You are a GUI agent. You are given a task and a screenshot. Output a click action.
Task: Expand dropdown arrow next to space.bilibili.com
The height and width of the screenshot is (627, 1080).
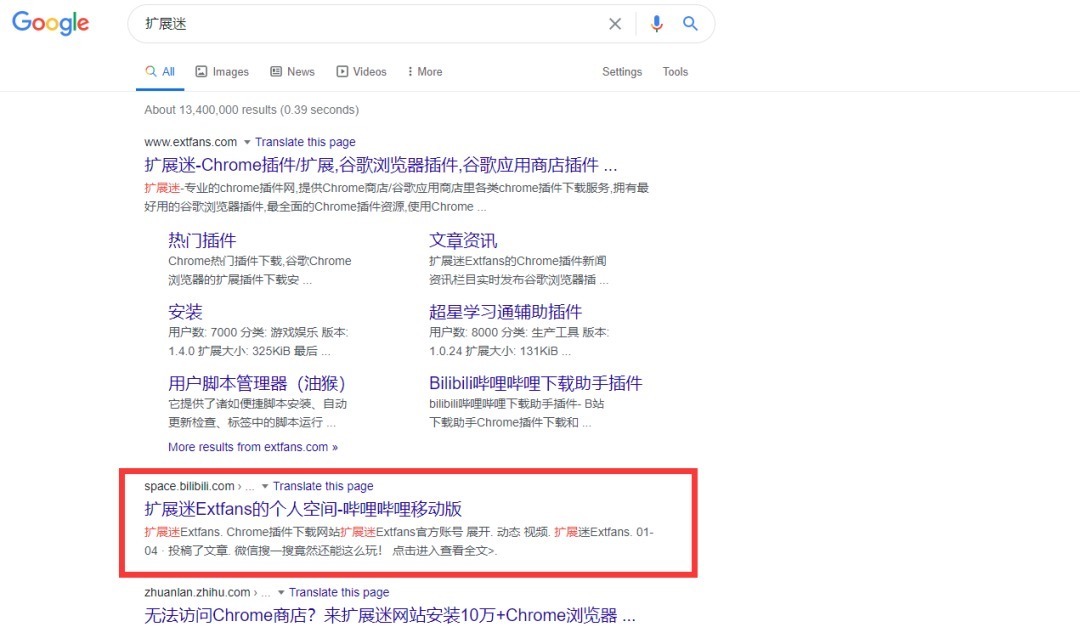(265, 487)
